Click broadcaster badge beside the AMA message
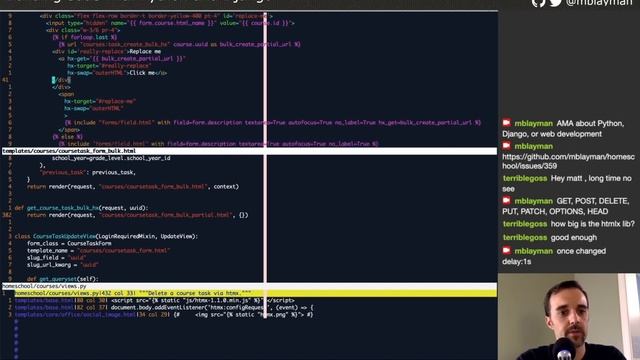The width and height of the screenshot is (640, 360). [x=507, y=122]
